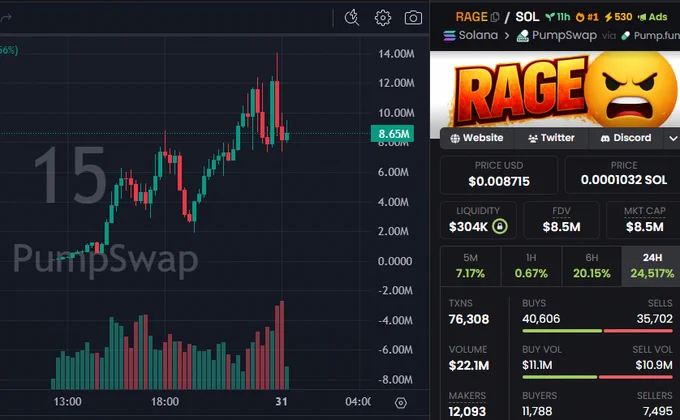This screenshot has width=680, height=420.
Task: Click the 31 date axis label
Action: pyautogui.click(x=281, y=402)
